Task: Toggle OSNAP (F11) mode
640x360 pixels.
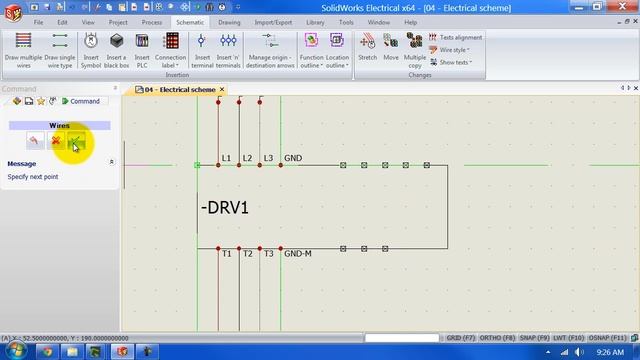Action: tap(607, 338)
